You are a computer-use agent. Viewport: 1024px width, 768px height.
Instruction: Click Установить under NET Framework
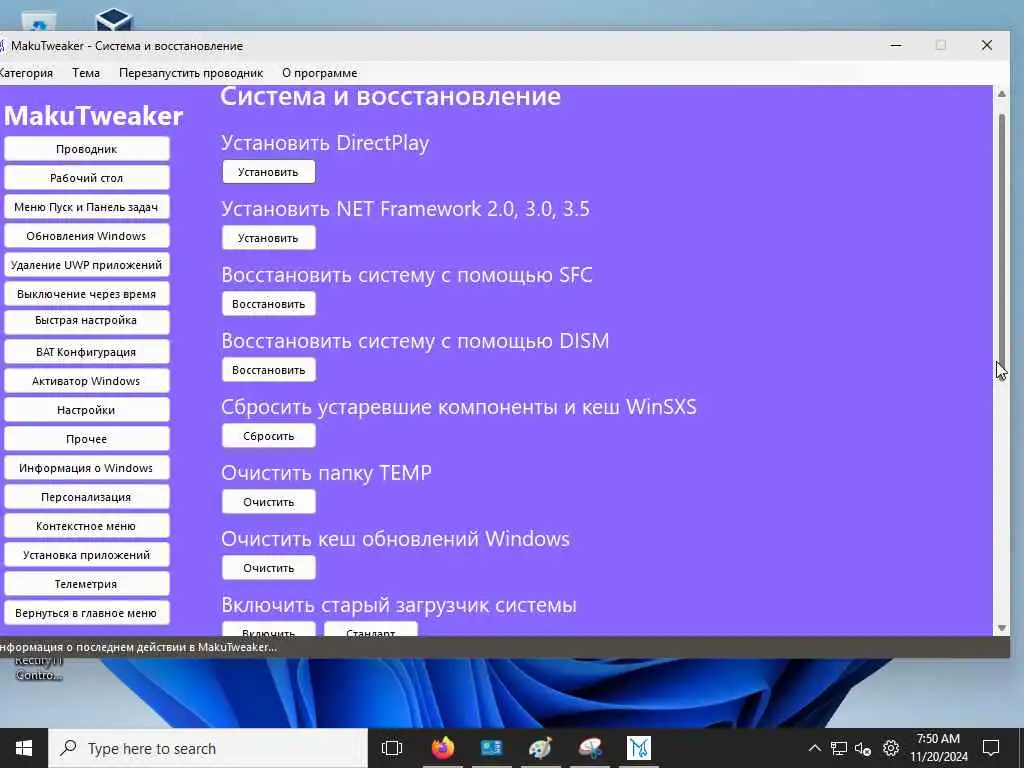pyautogui.click(x=268, y=238)
